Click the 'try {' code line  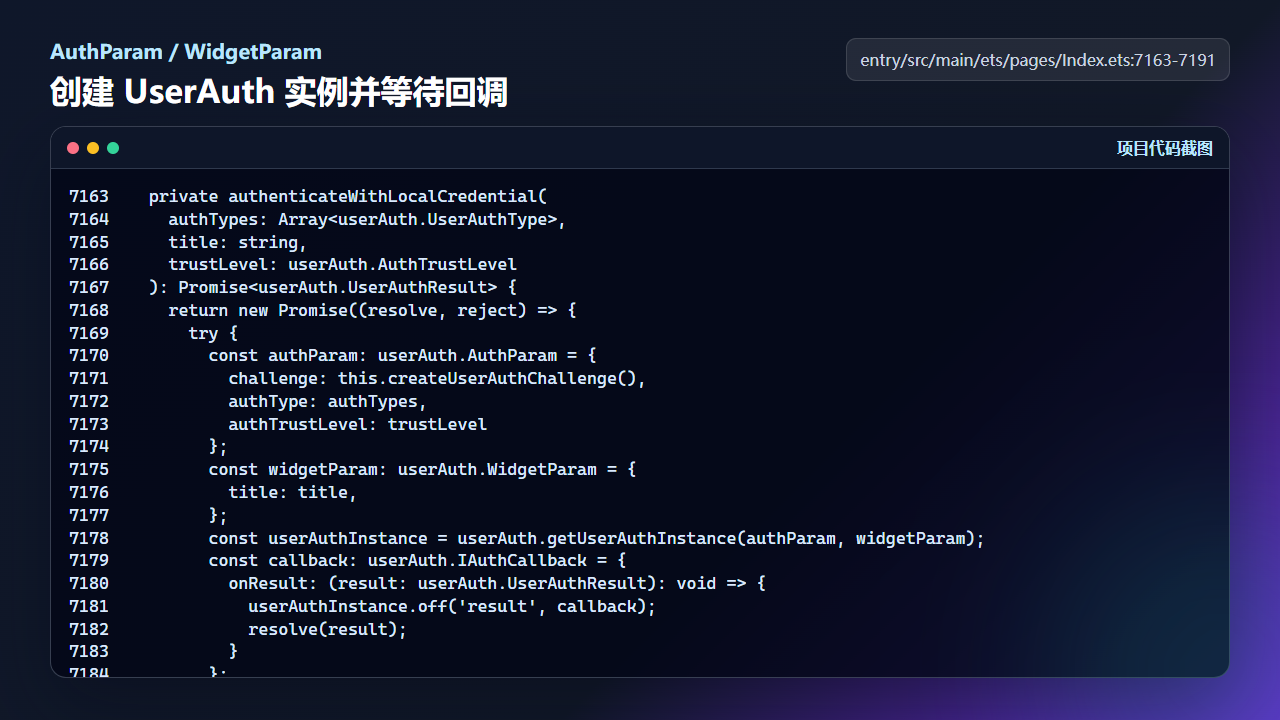[x=214, y=333]
